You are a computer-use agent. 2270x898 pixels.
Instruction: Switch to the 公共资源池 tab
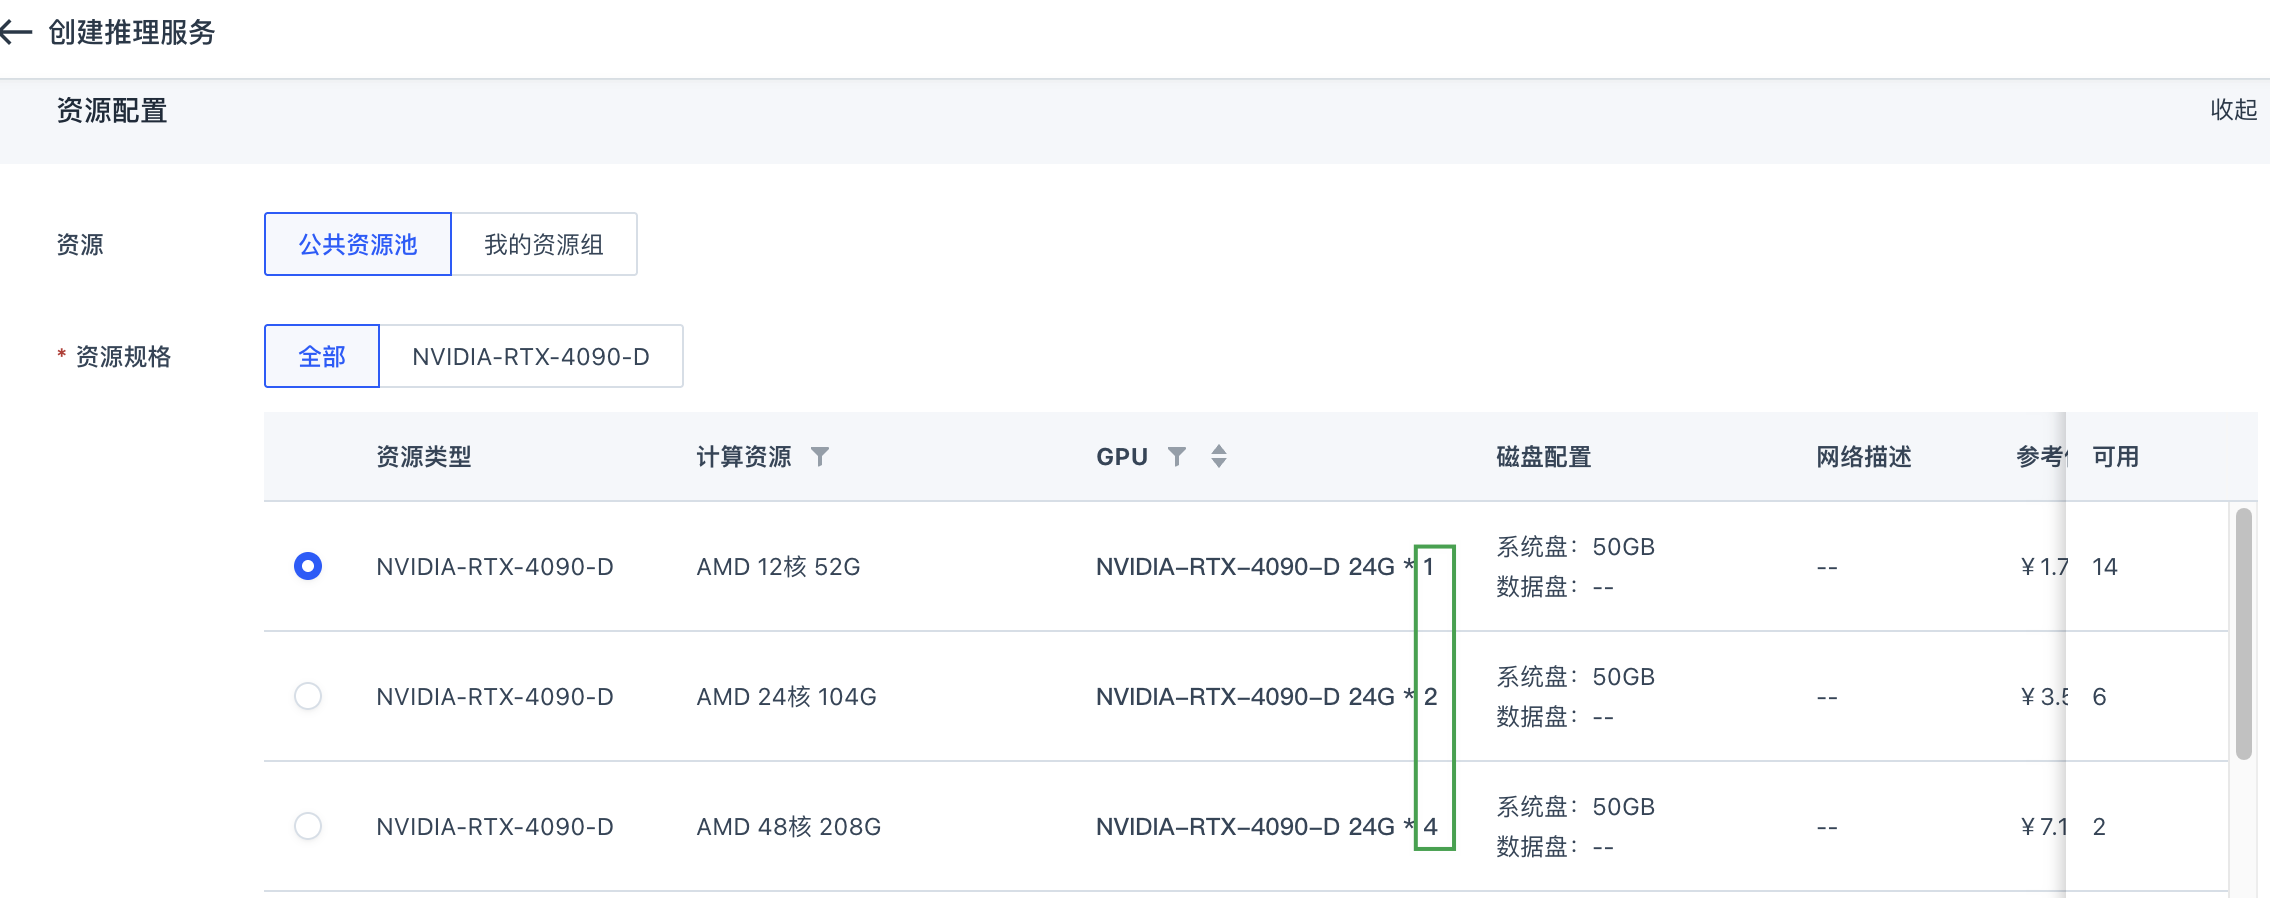coord(358,244)
